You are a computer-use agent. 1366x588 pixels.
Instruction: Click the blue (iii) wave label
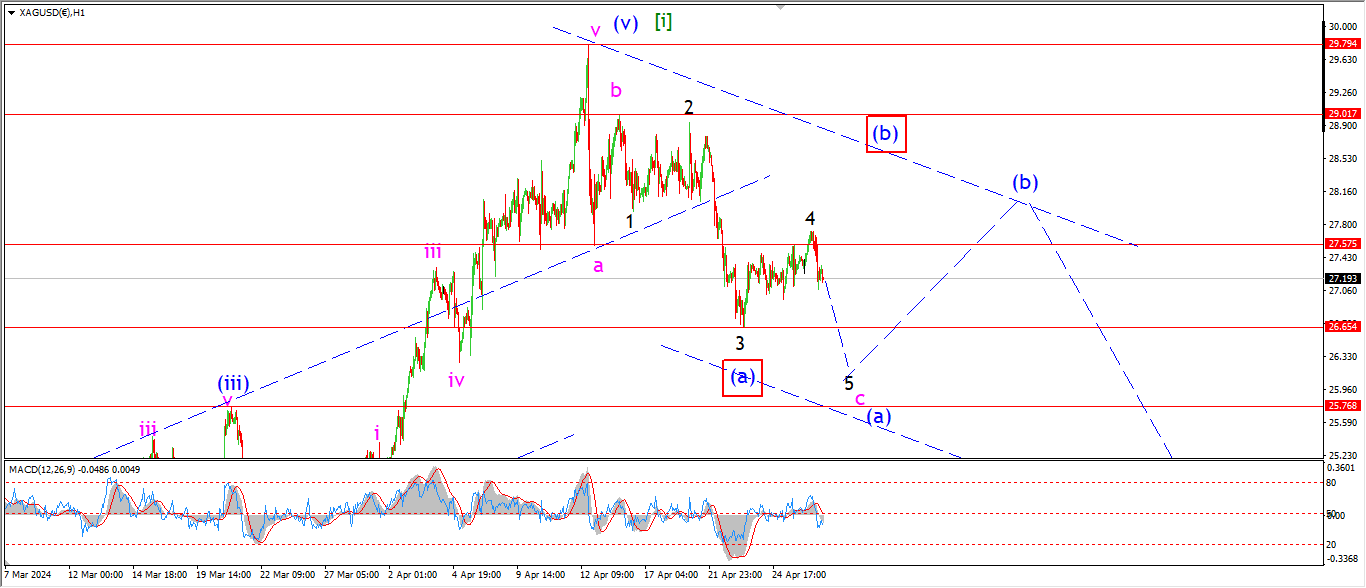pyautogui.click(x=233, y=382)
